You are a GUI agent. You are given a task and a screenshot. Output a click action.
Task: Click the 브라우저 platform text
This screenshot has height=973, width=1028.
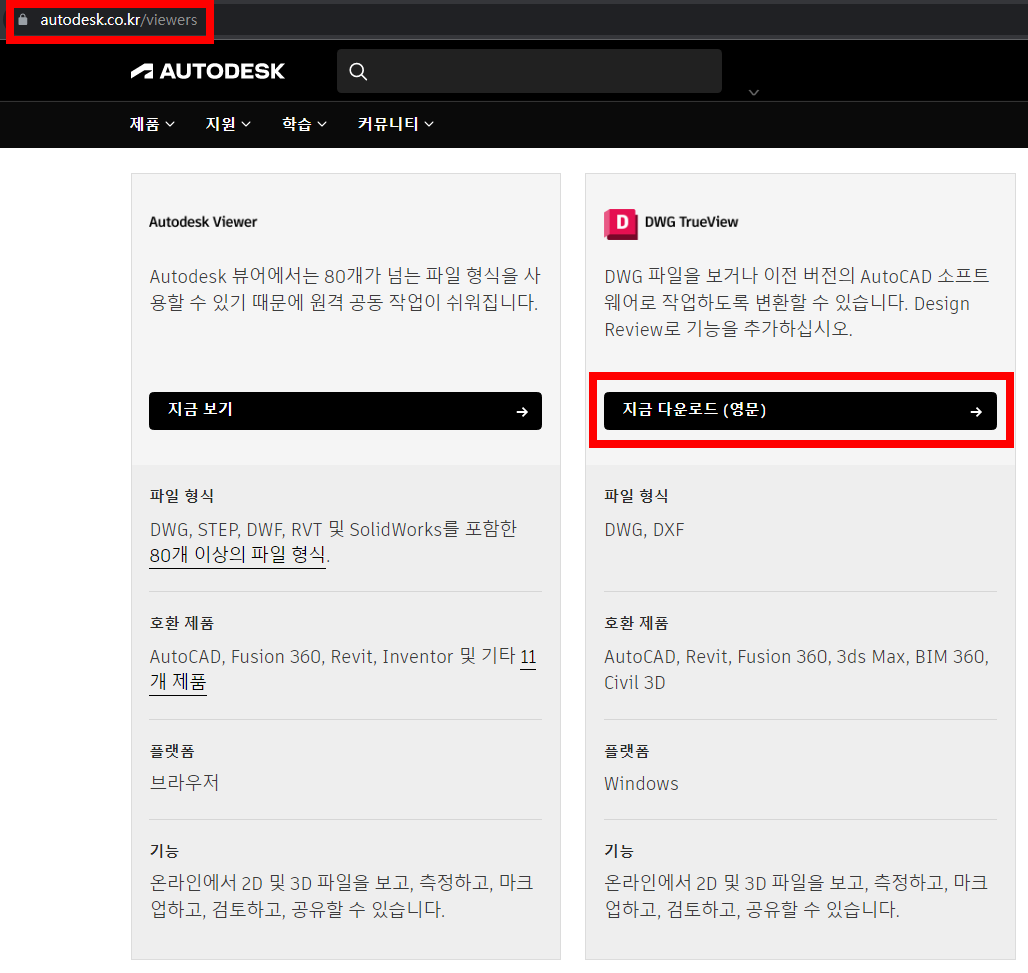184,783
